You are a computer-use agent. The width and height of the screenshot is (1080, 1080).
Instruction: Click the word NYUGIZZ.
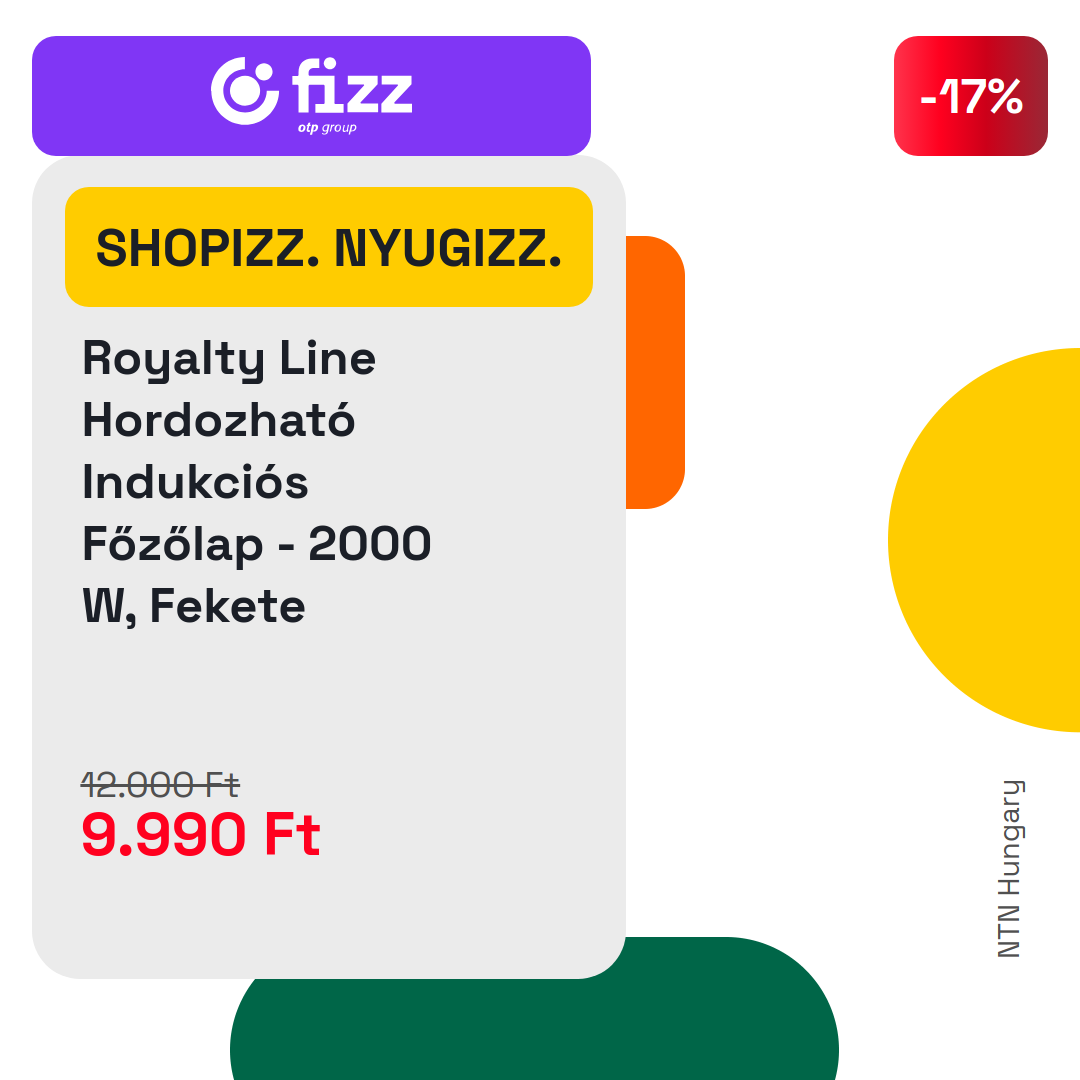tap(448, 248)
